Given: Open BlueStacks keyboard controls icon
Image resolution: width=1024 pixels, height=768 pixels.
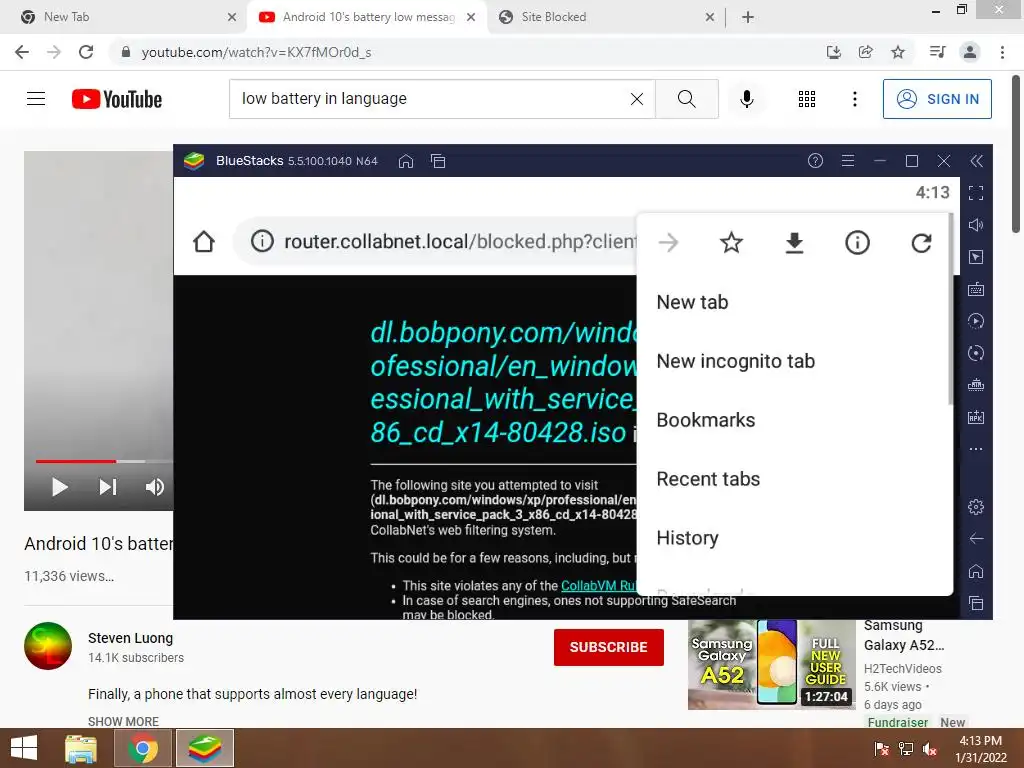Looking at the screenshot, I should (976, 289).
